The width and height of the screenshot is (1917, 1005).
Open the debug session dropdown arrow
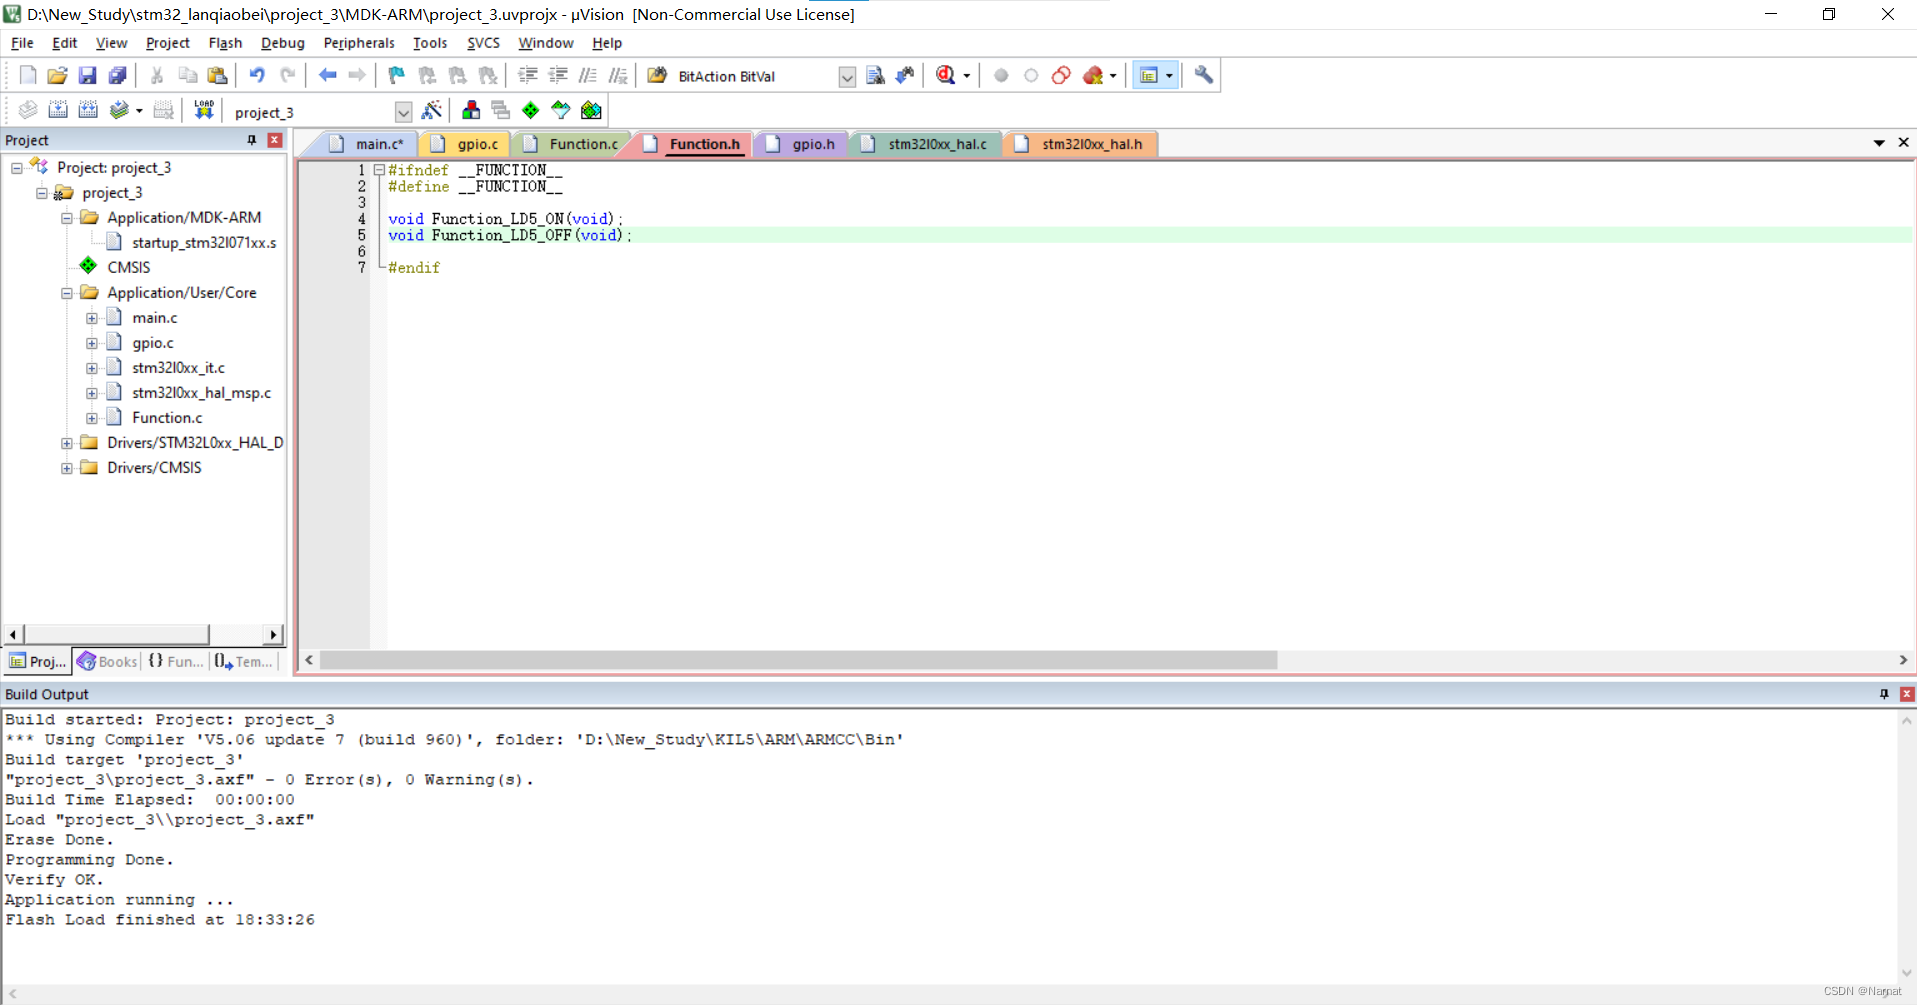tap(966, 76)
